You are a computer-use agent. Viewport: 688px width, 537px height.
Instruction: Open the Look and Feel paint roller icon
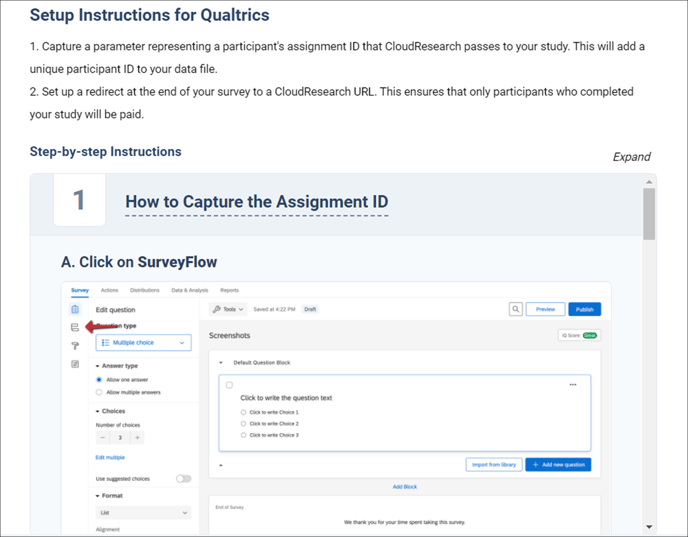[75, 346]
